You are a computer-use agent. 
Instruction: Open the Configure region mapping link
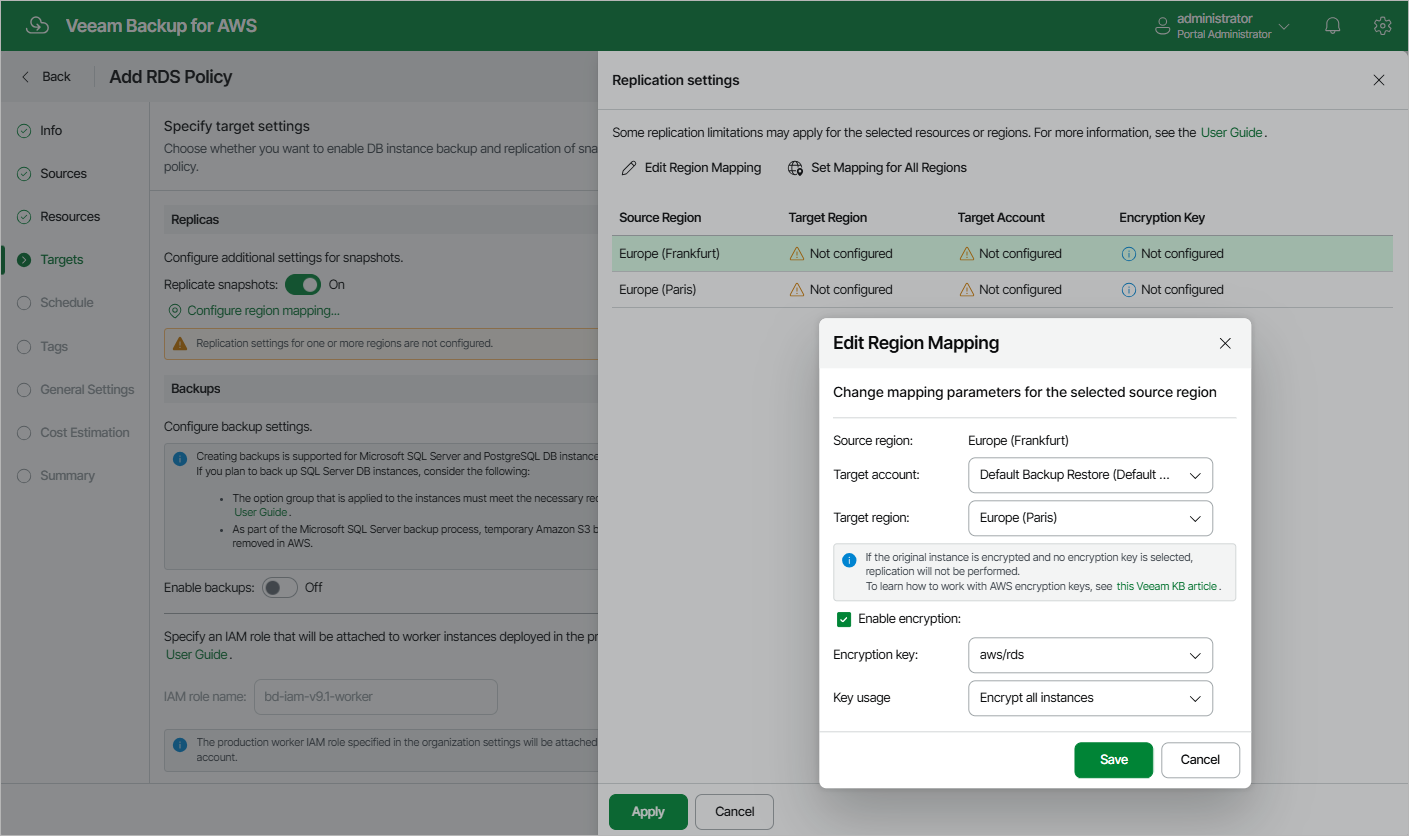(x=264, y=311)
